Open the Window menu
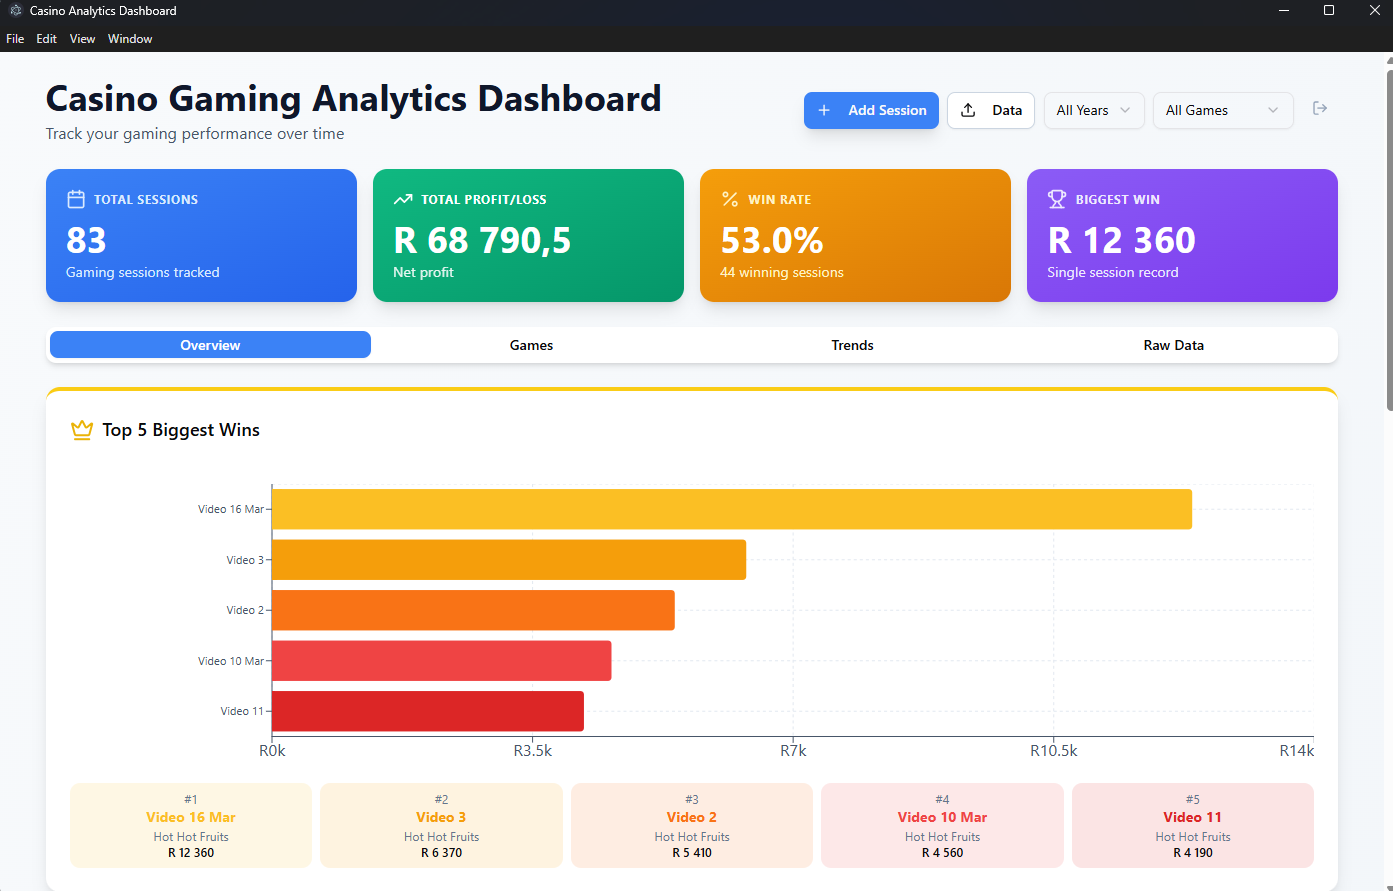This screenshot has width=1393, height=891. click(130, 39)
